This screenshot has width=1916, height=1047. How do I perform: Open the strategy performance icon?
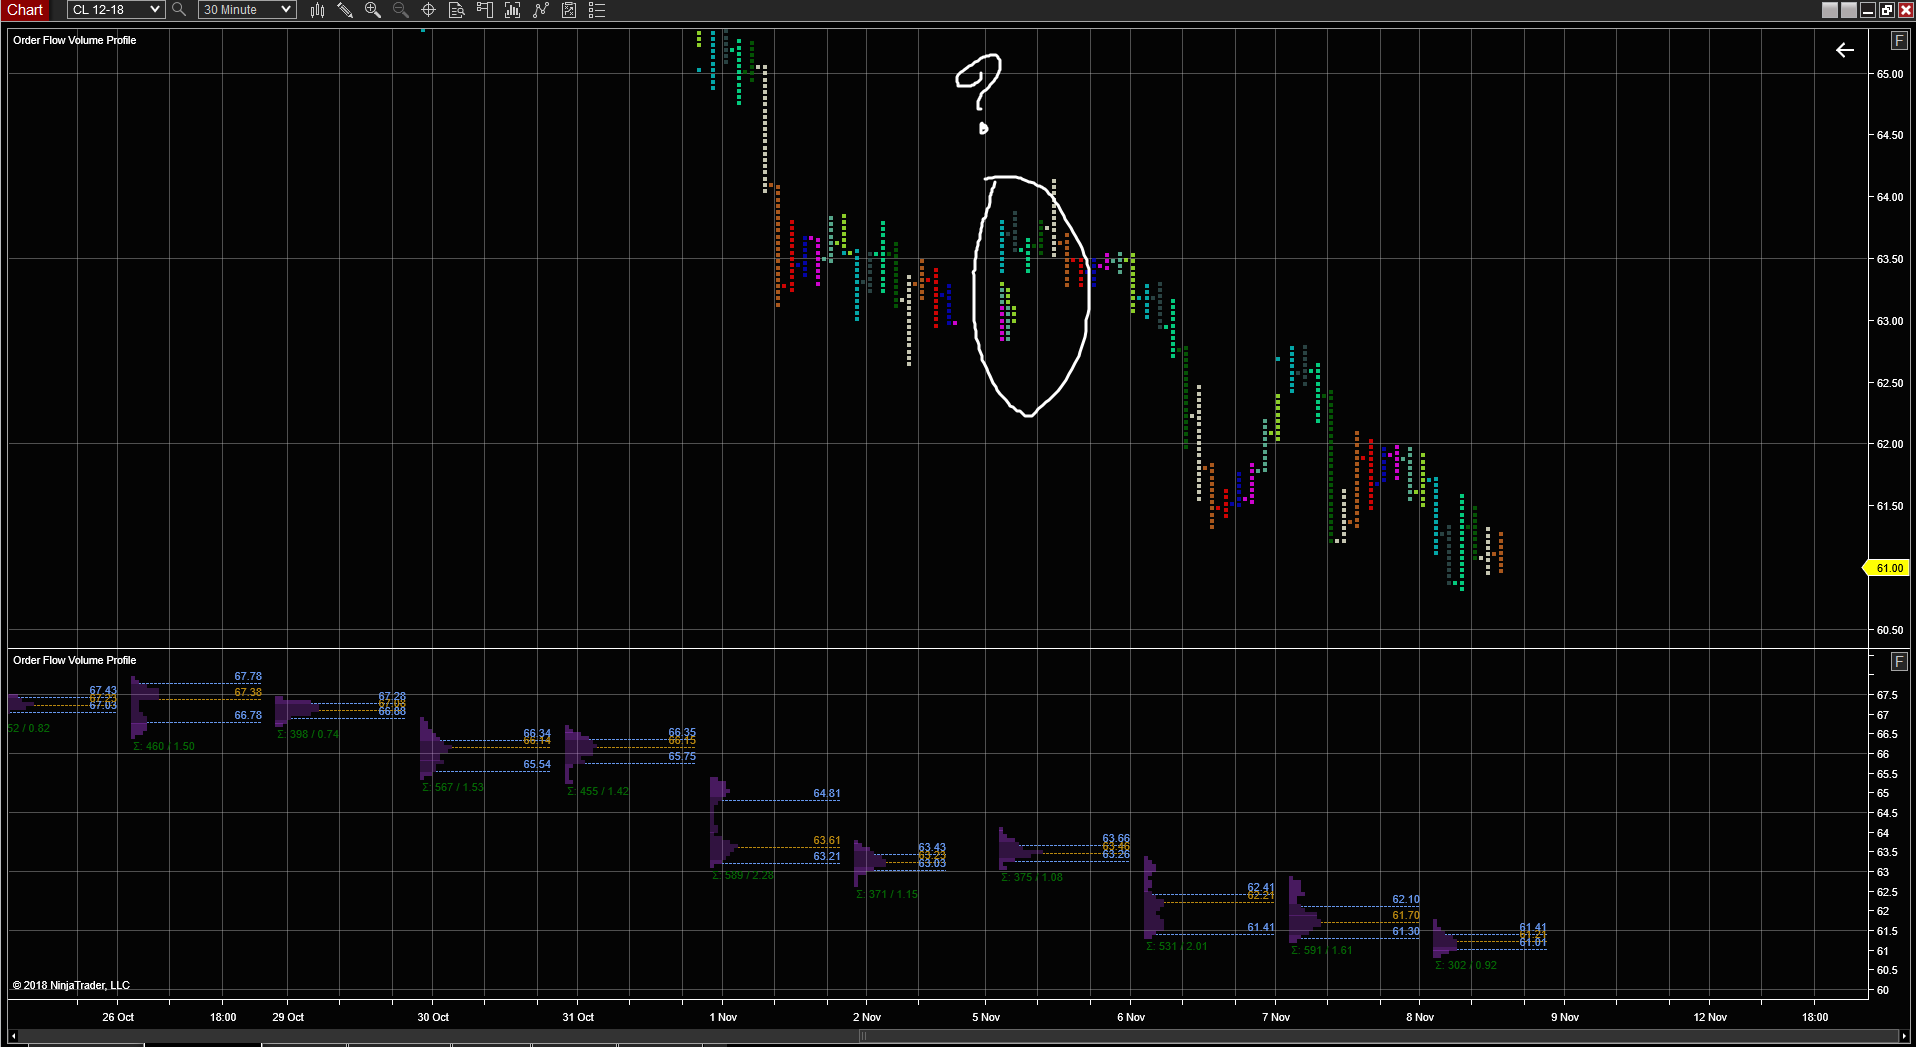click(x=569, y=10)
